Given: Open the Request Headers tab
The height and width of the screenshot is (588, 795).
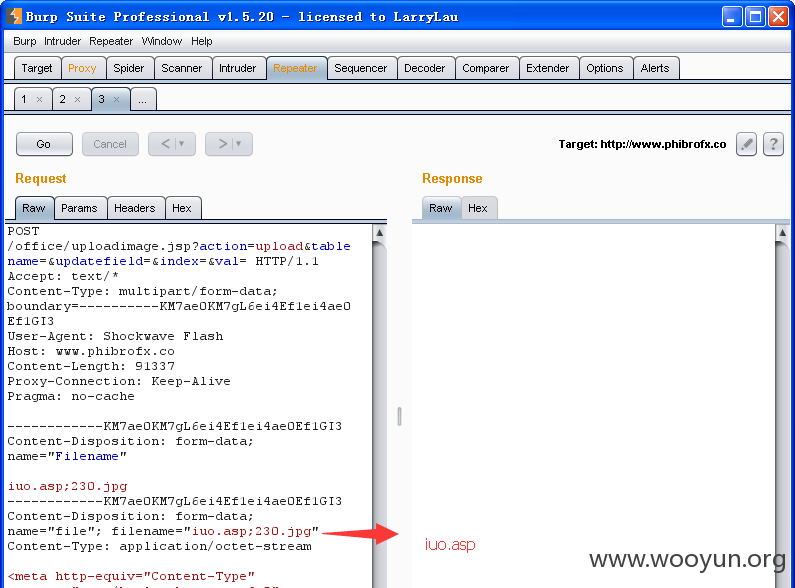Looking at the screenshot, I should (135, 208).
